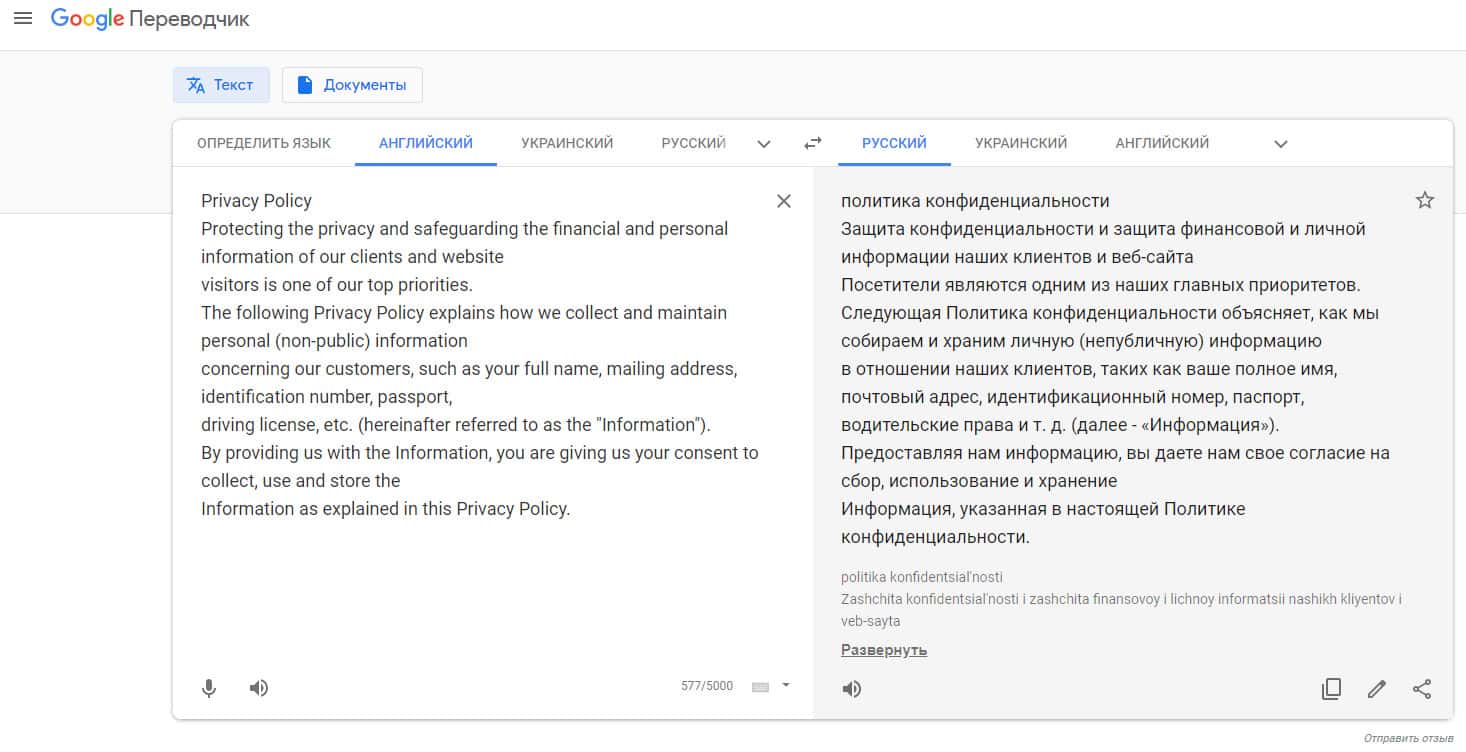Open the keyboard input tools dropdown
Screen dimensions: 1466x752
785,686
